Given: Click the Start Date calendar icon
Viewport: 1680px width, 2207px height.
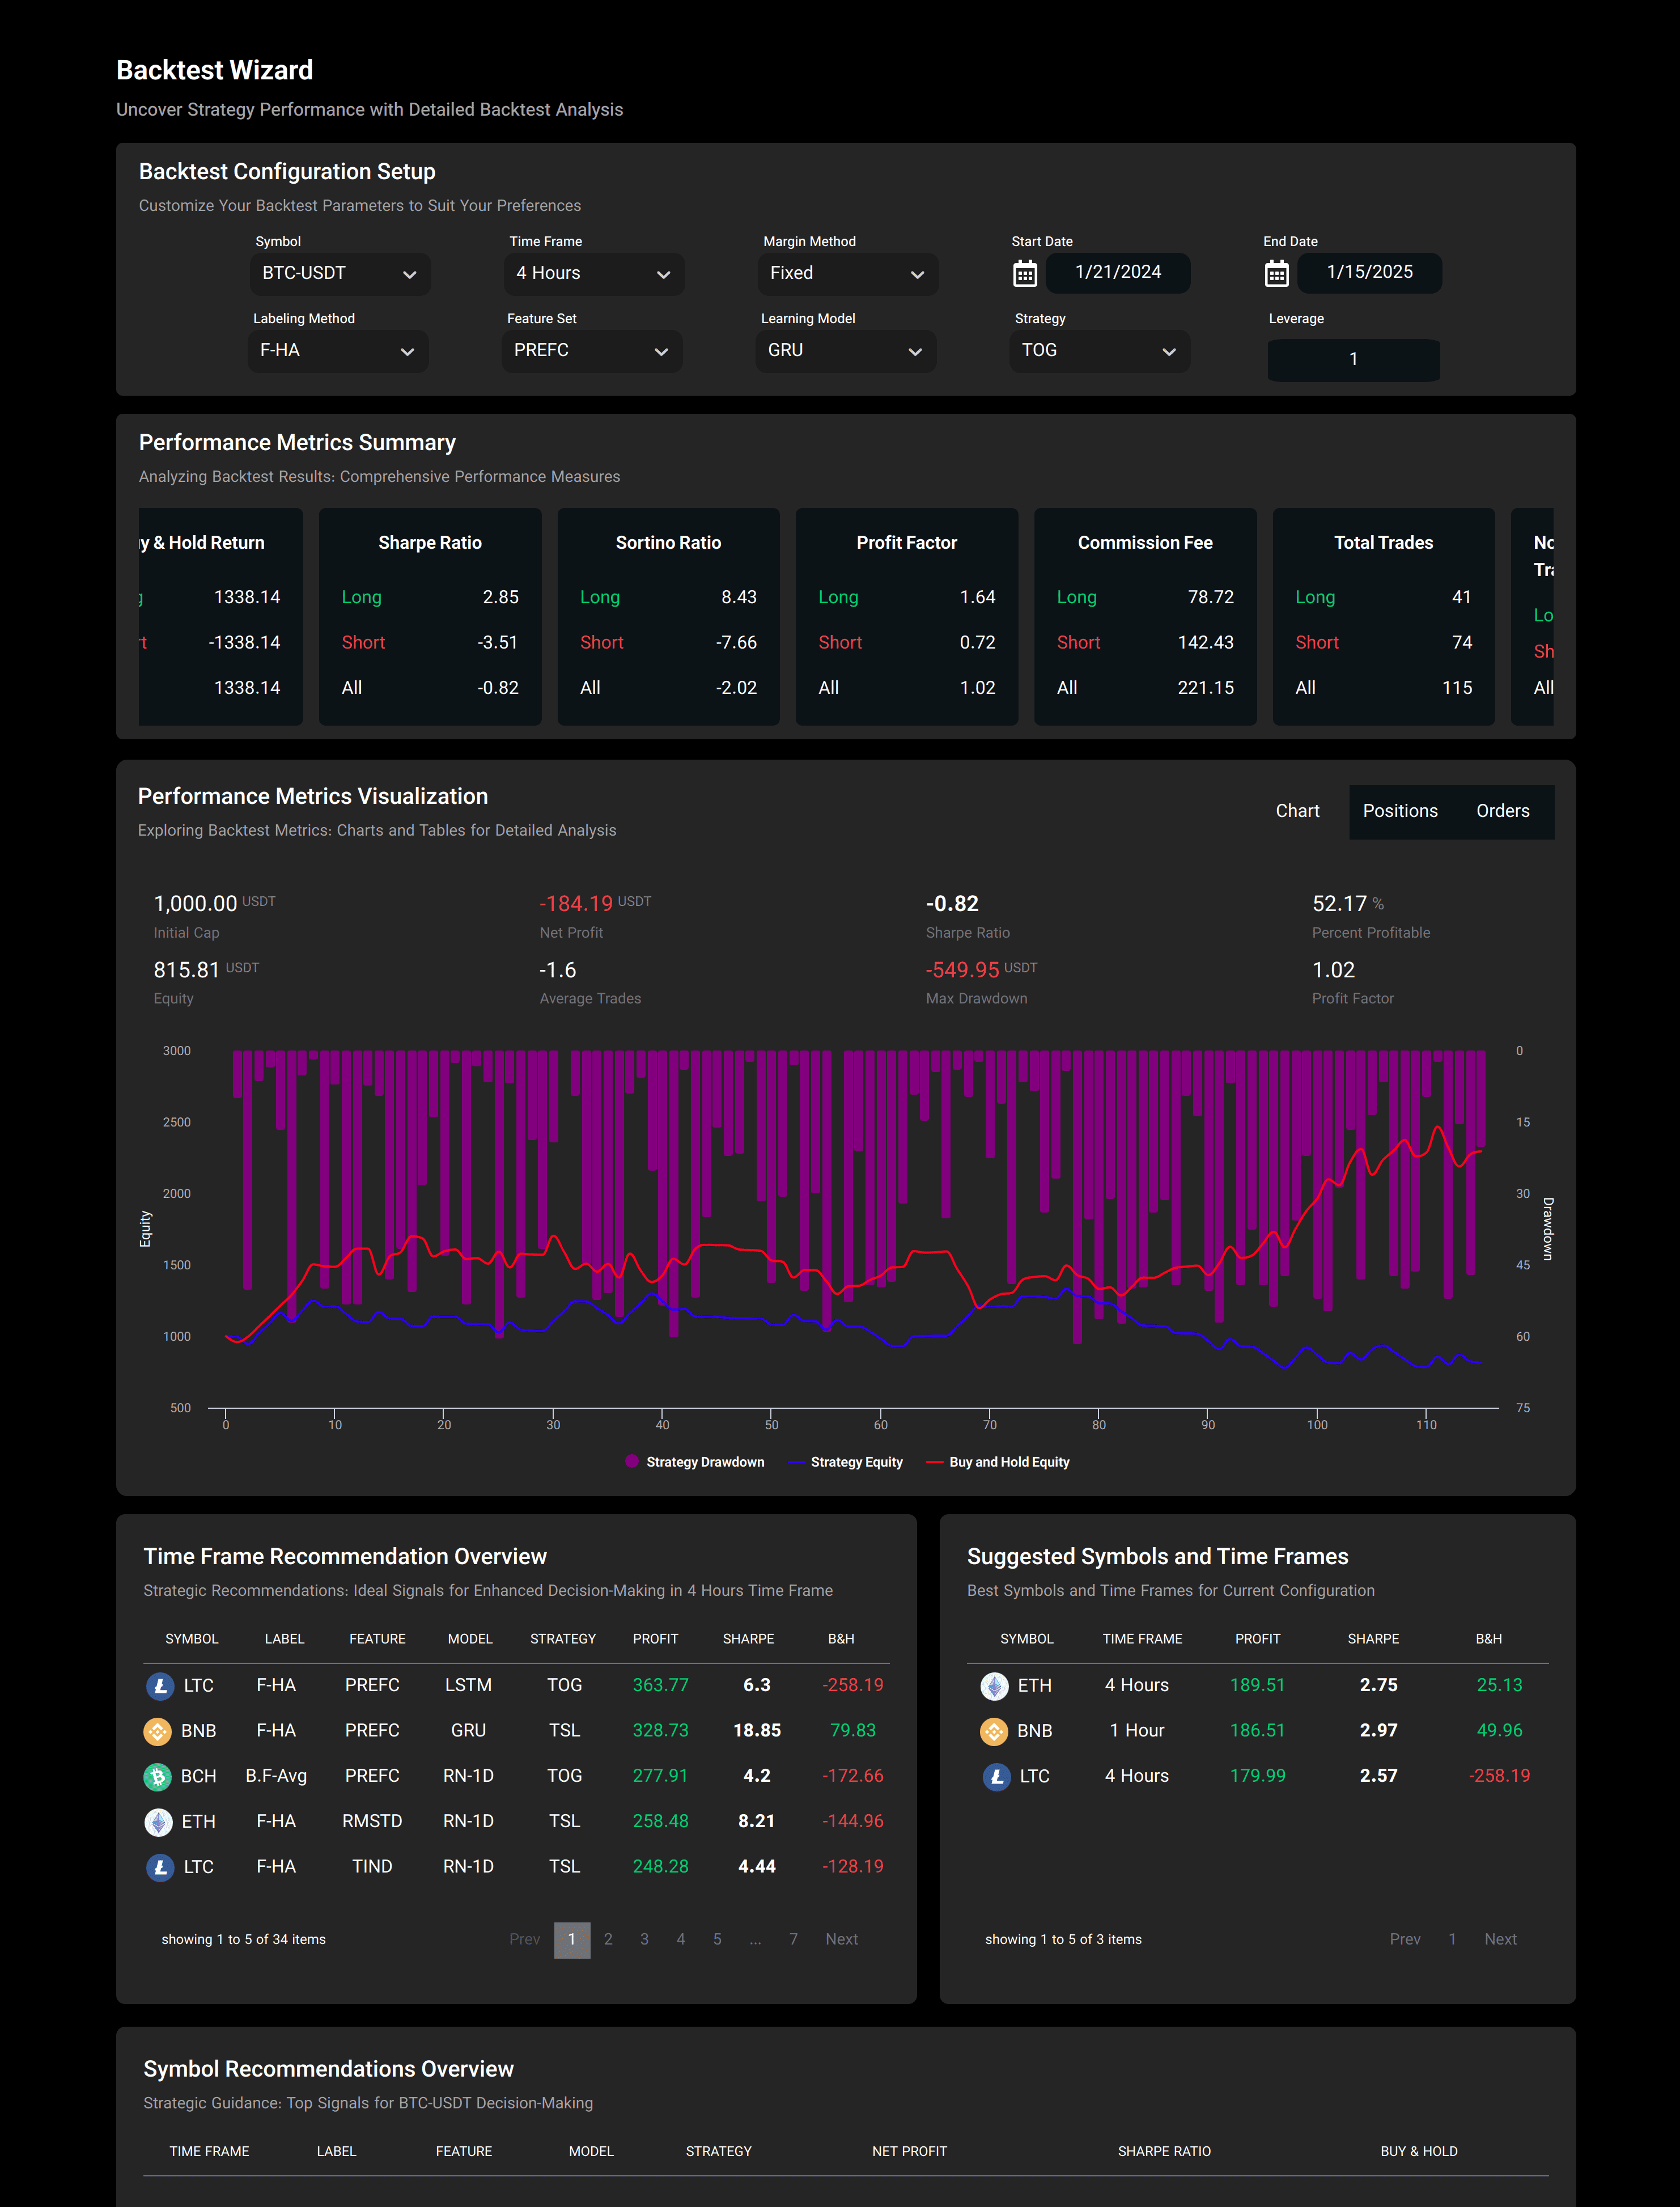Looking at the screenshot, I should click(x=1024, y=273).
